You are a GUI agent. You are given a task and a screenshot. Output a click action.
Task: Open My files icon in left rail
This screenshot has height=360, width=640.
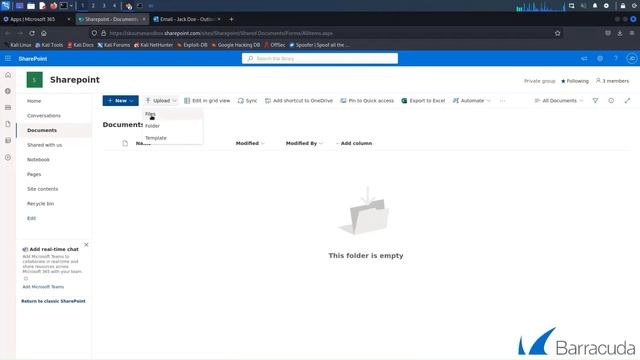[x=8, y=124]
